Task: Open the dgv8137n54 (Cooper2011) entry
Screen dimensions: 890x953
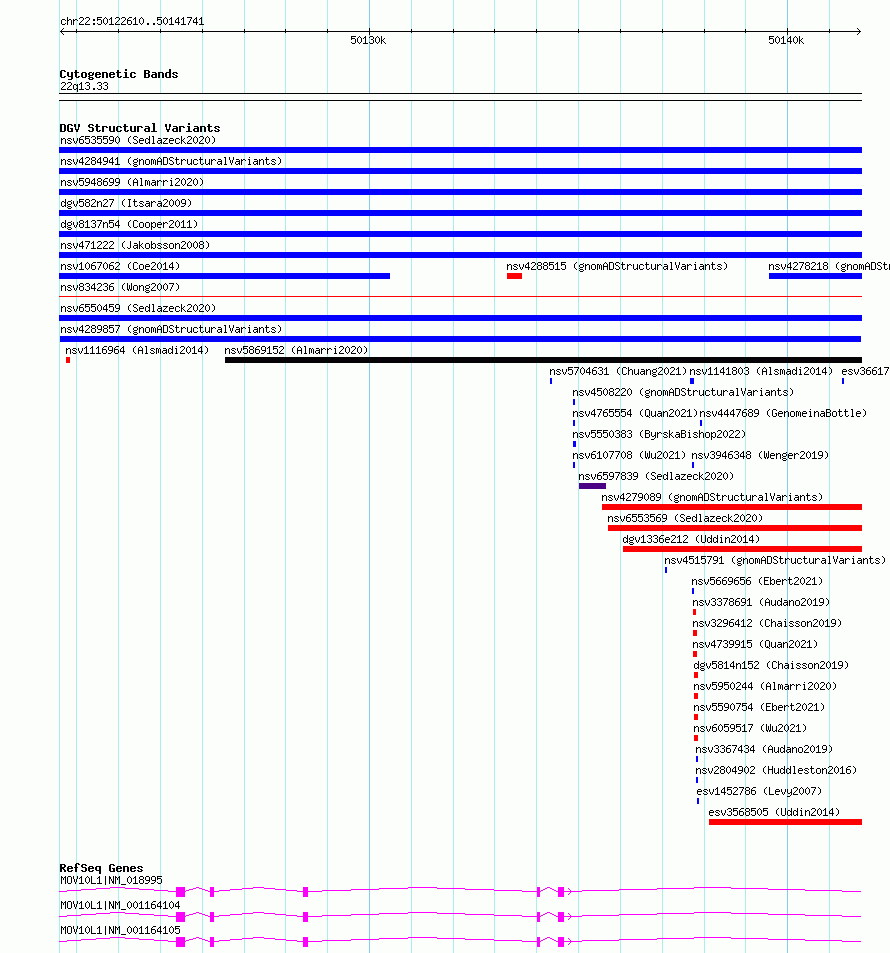Action: point(129,224)
